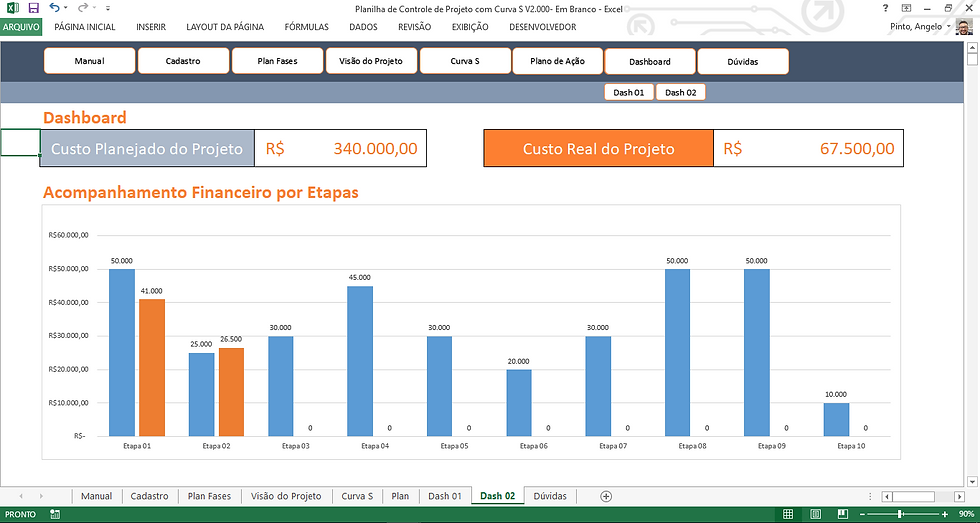Click the Redo arrow icon
The width and height of the screenshot is (980, 523).
[83, 8]
